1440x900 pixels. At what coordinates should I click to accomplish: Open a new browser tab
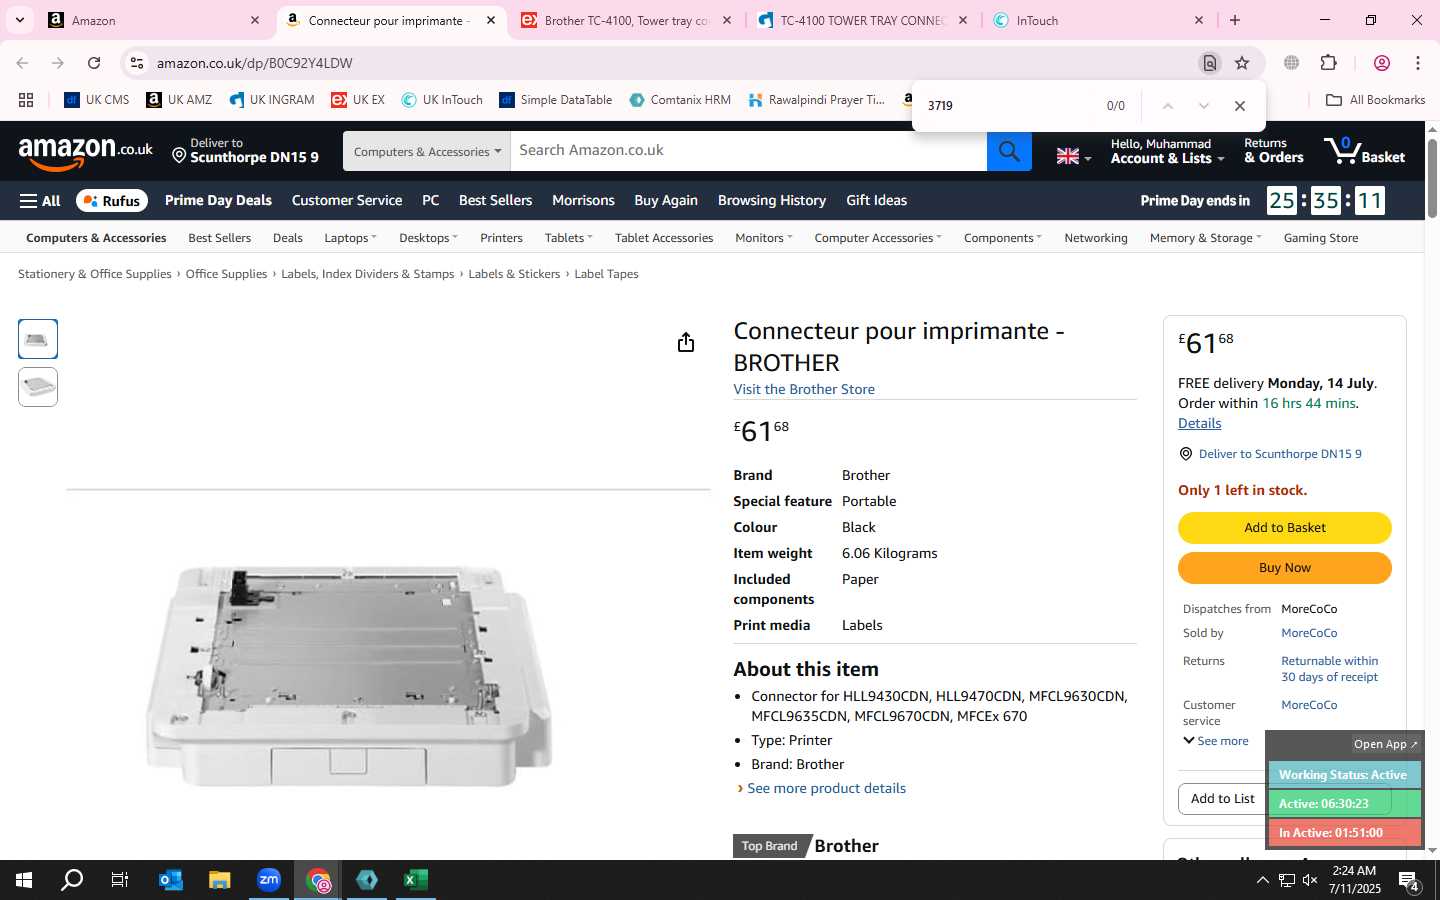tap(1235, 20)
